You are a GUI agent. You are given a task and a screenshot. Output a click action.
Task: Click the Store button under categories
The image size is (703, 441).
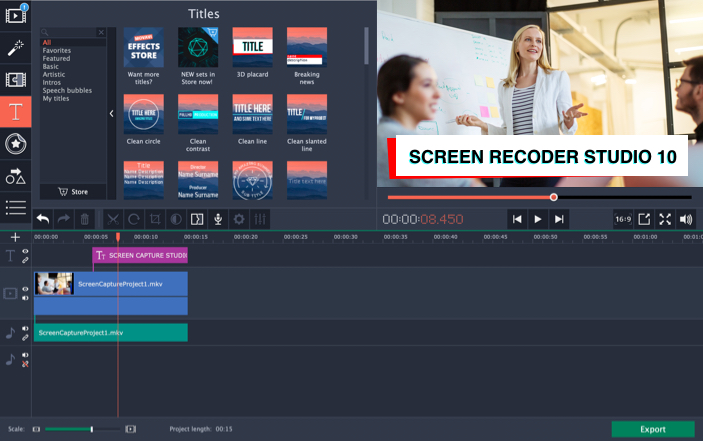tap(72, 190)
